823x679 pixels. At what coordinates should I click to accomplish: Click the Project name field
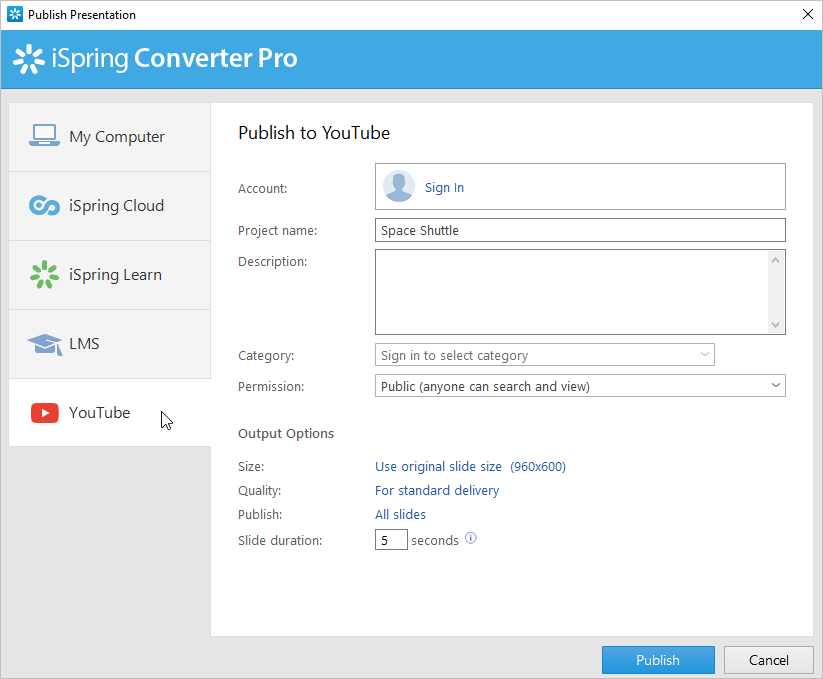coord(580,230)
